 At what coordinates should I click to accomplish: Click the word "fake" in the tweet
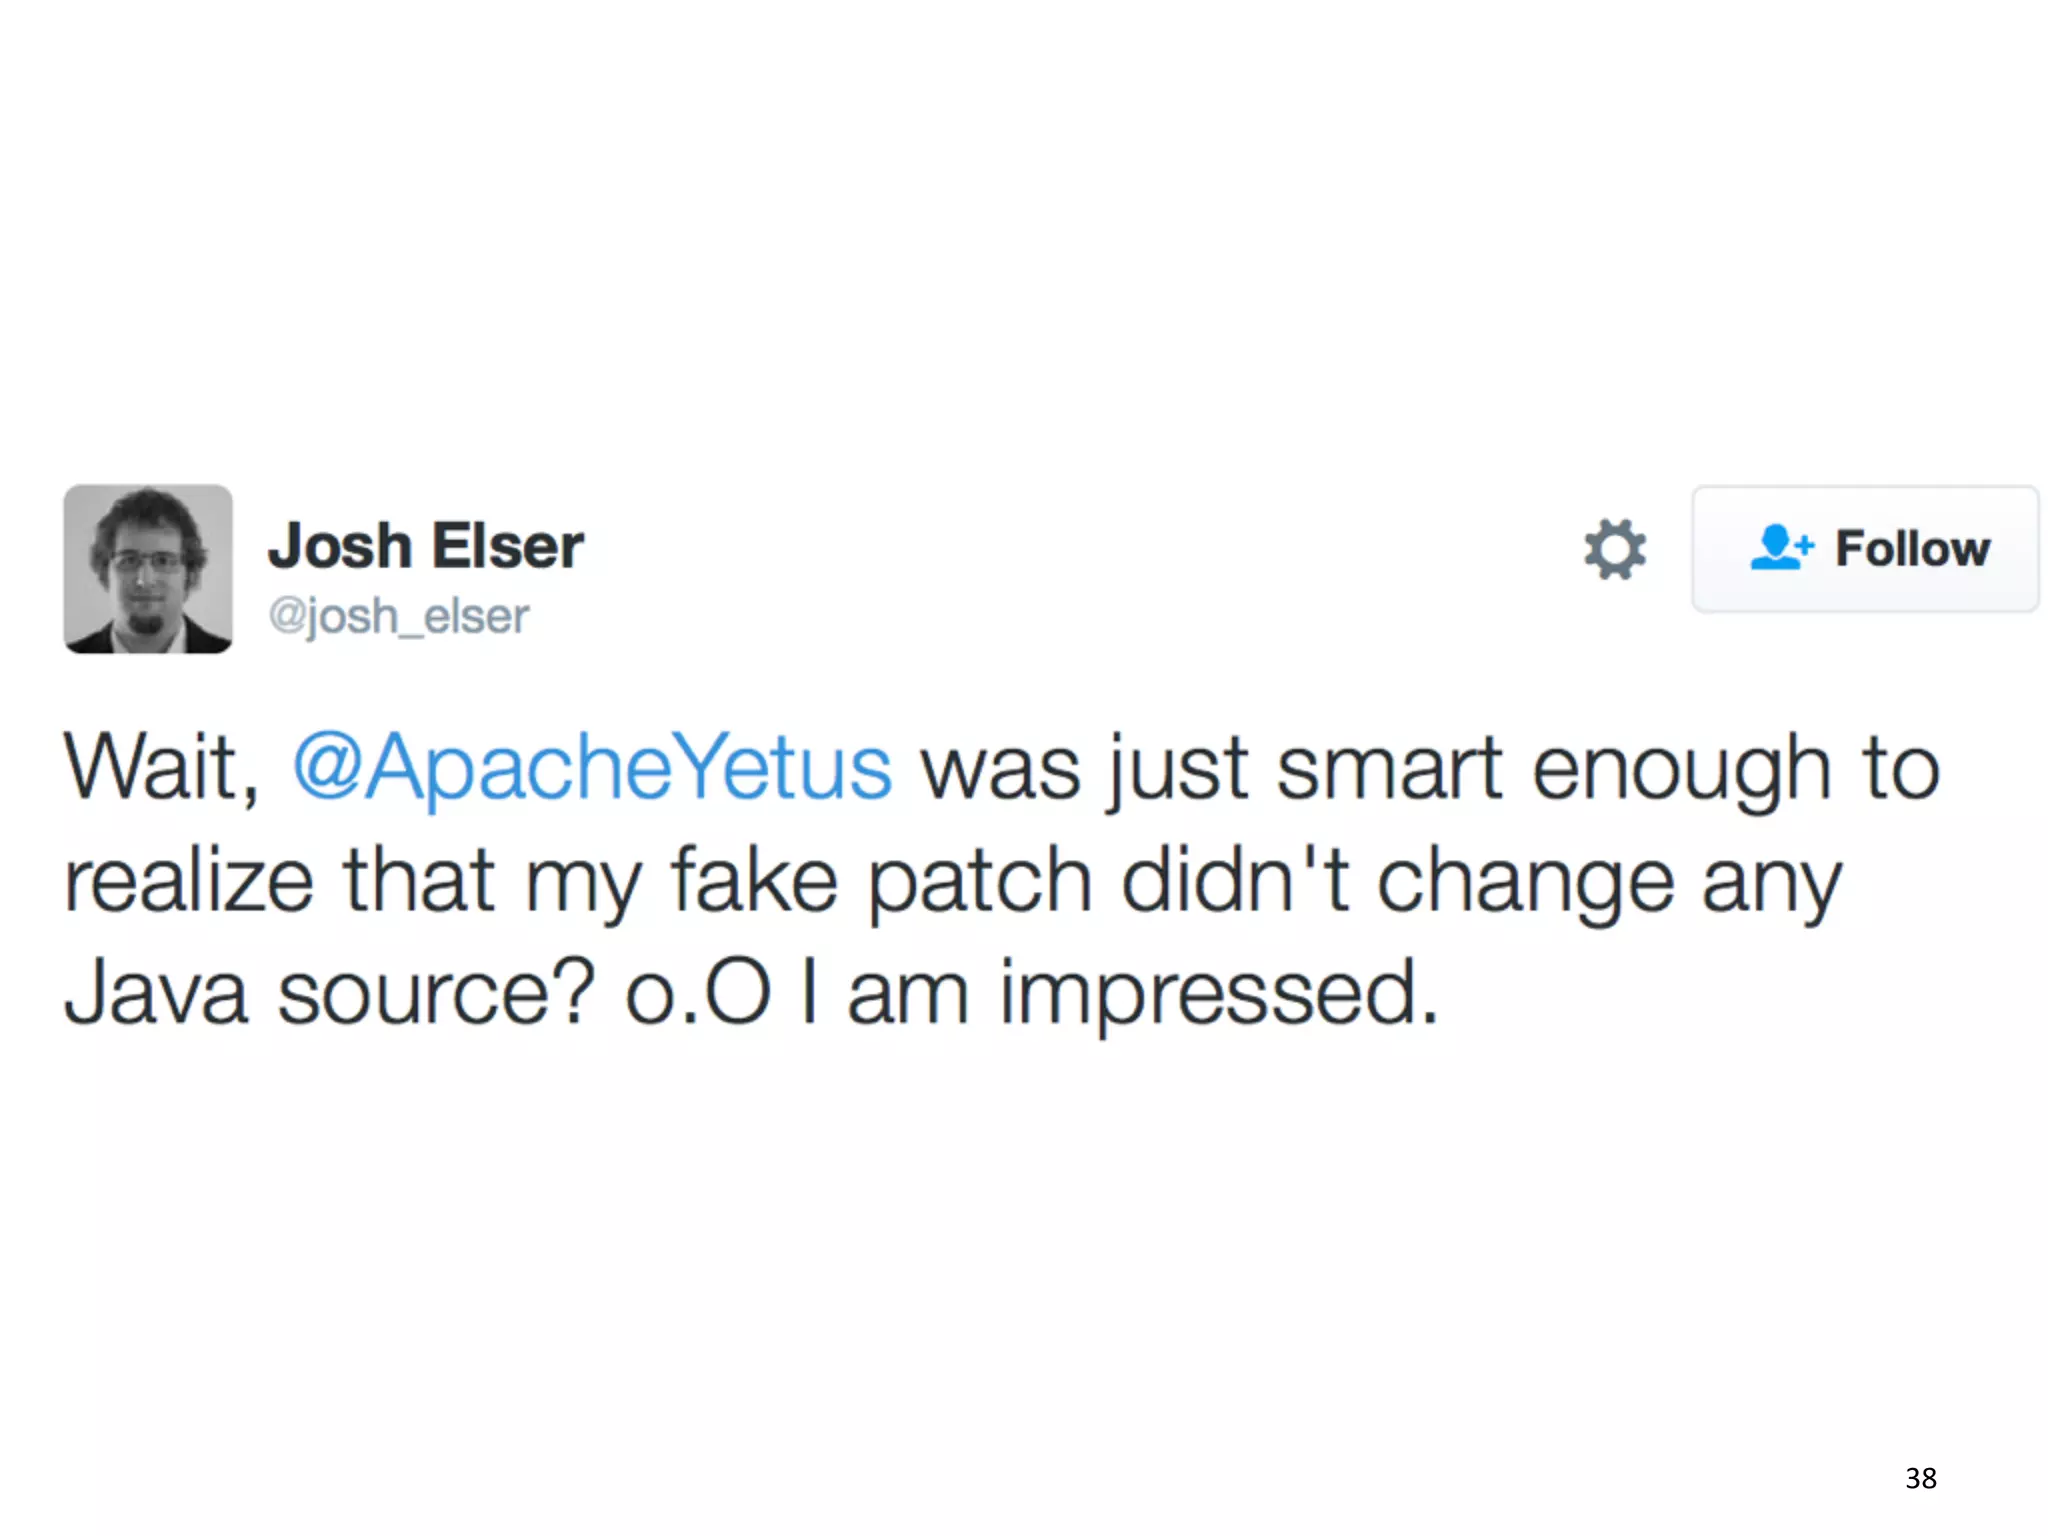point(753,880)
